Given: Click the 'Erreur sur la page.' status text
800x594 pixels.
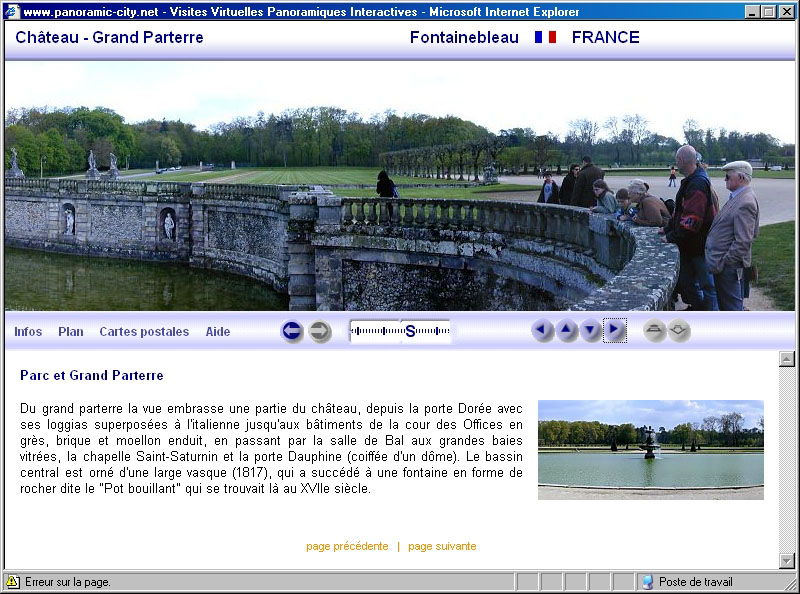Looking at the screenshot, I should tap(68, 582).
